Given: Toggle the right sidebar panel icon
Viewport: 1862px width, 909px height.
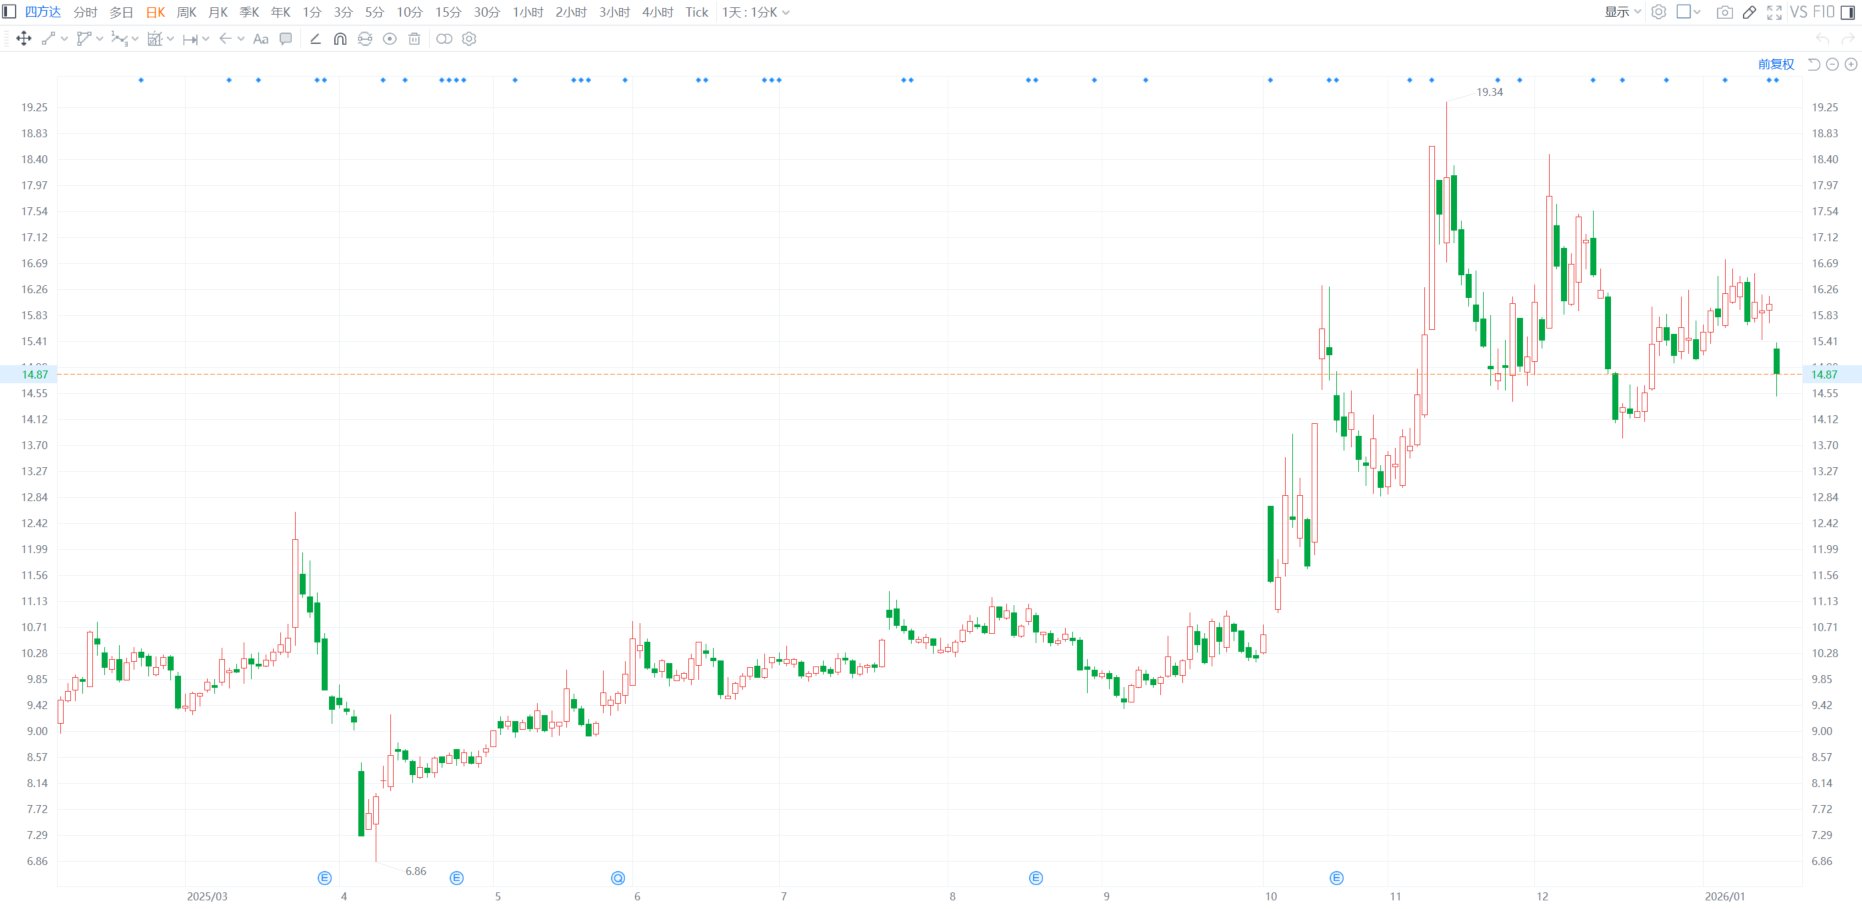Looking at the screenshot, I should [x=1848, y=12].
